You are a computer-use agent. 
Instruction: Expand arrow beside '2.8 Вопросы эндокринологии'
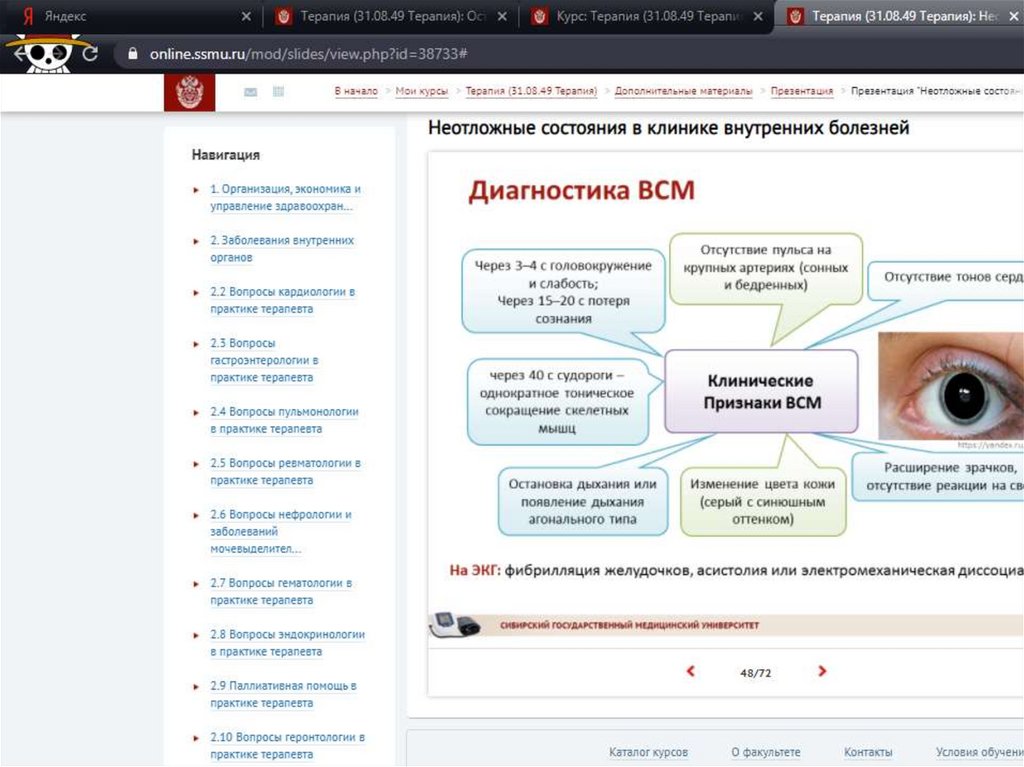pos(196,635)
